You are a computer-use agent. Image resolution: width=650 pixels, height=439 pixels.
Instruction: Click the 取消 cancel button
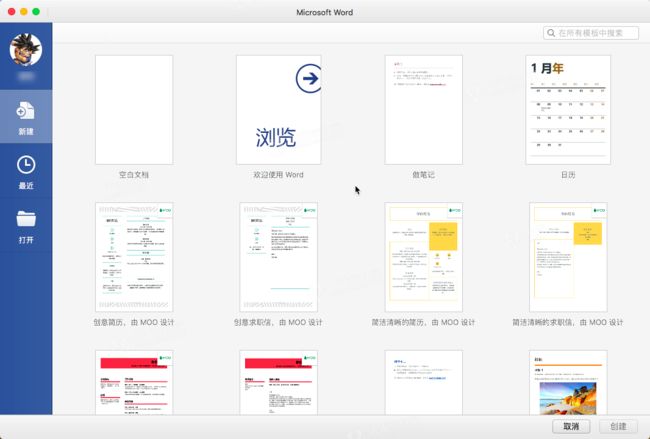[x=571, y=426]
